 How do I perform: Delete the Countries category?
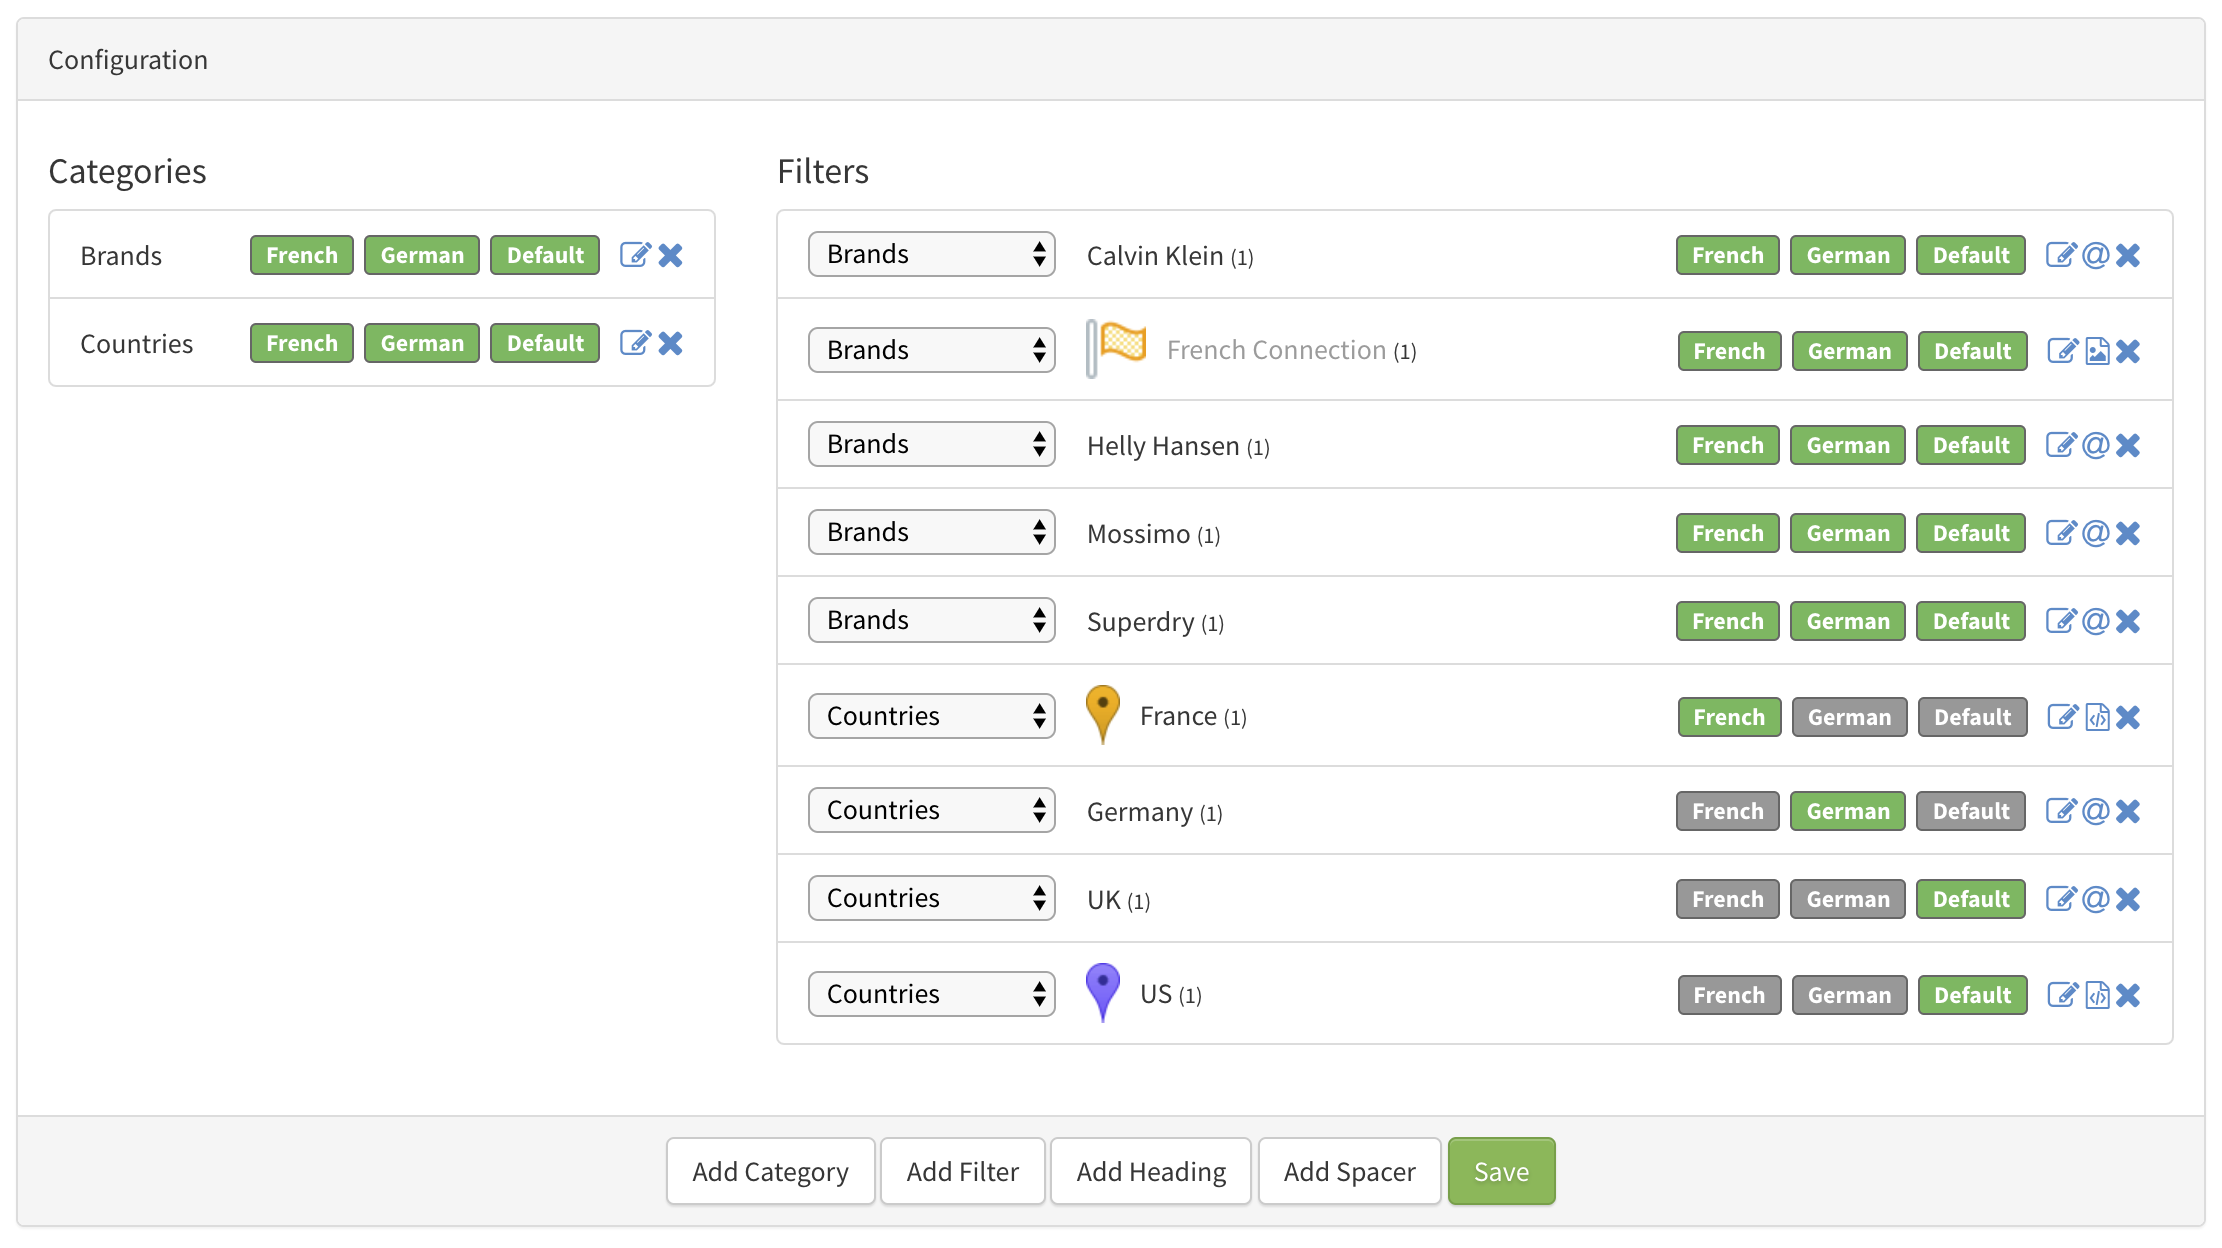[x=671, y=343]
